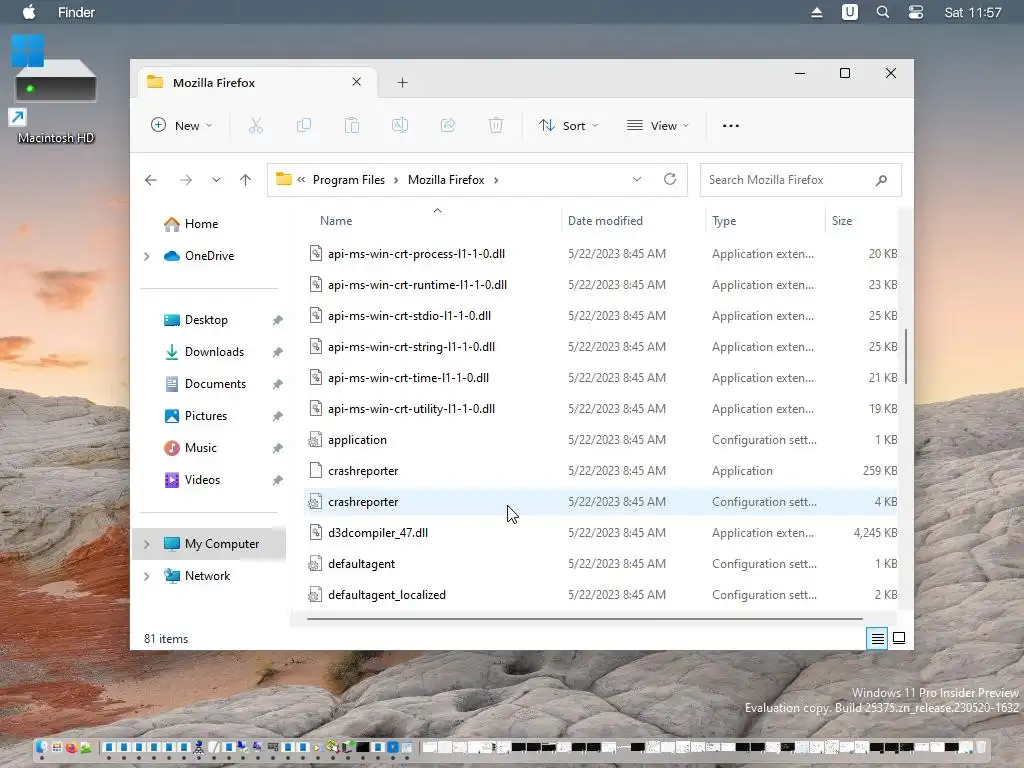The width and height of the screenshot is (1024, 768).
Task: Click the Rename icon in toolbar
Action: (400, 125)
